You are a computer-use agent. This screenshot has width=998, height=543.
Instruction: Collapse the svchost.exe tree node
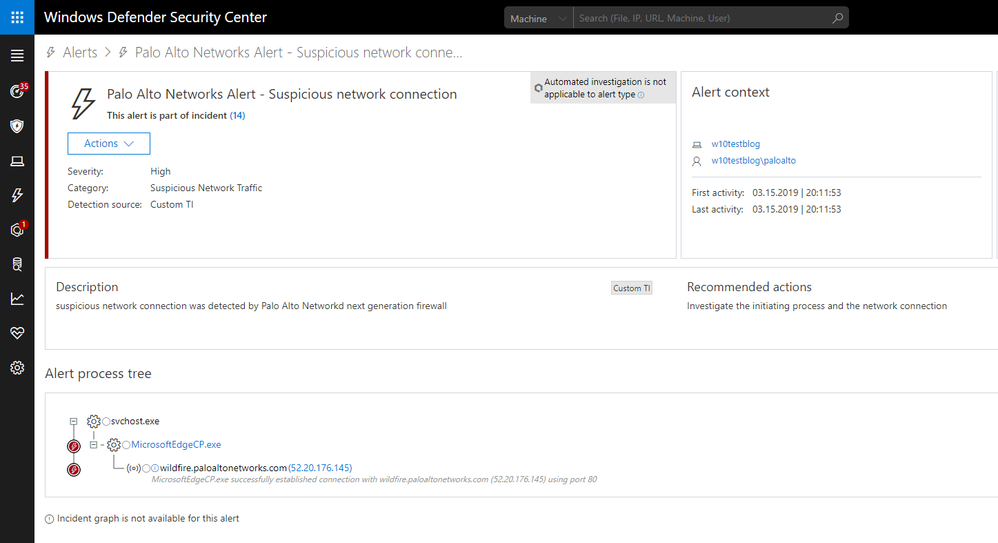[74, 421]
